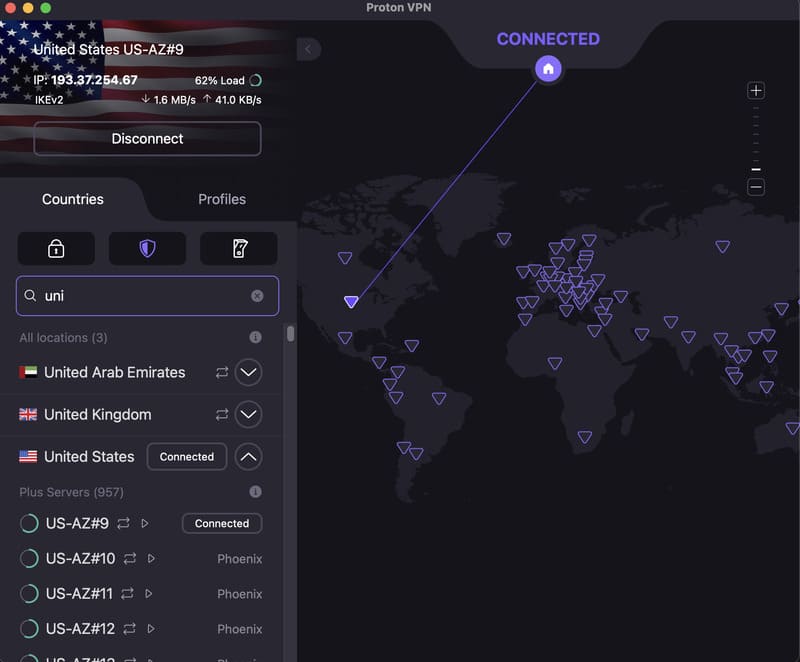
Task: Click the info icon beside All locations
Action: pyautogui.click(x=255, y=338)
